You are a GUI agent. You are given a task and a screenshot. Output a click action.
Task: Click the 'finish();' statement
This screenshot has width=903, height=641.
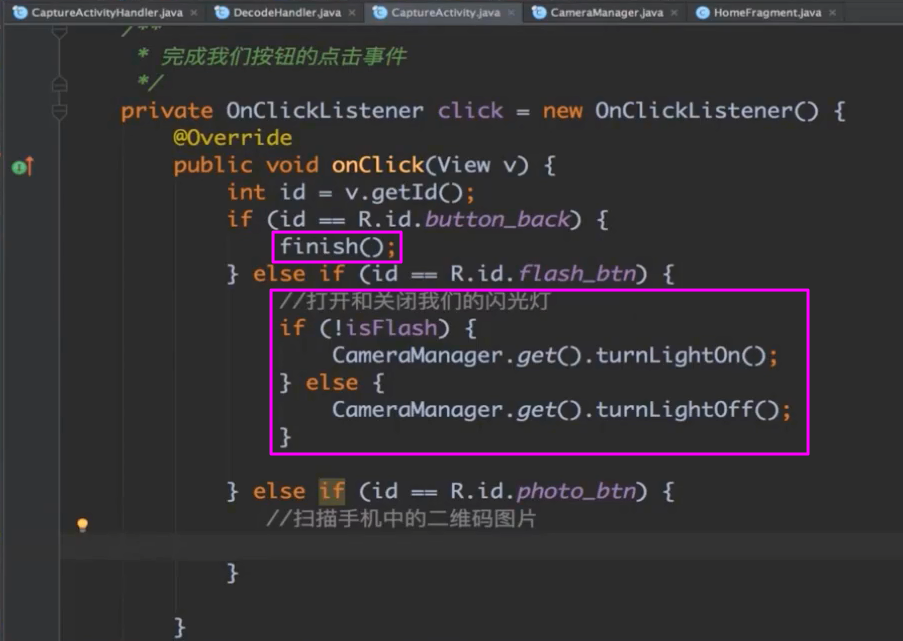pyautogui.click(x=338, y=246)
